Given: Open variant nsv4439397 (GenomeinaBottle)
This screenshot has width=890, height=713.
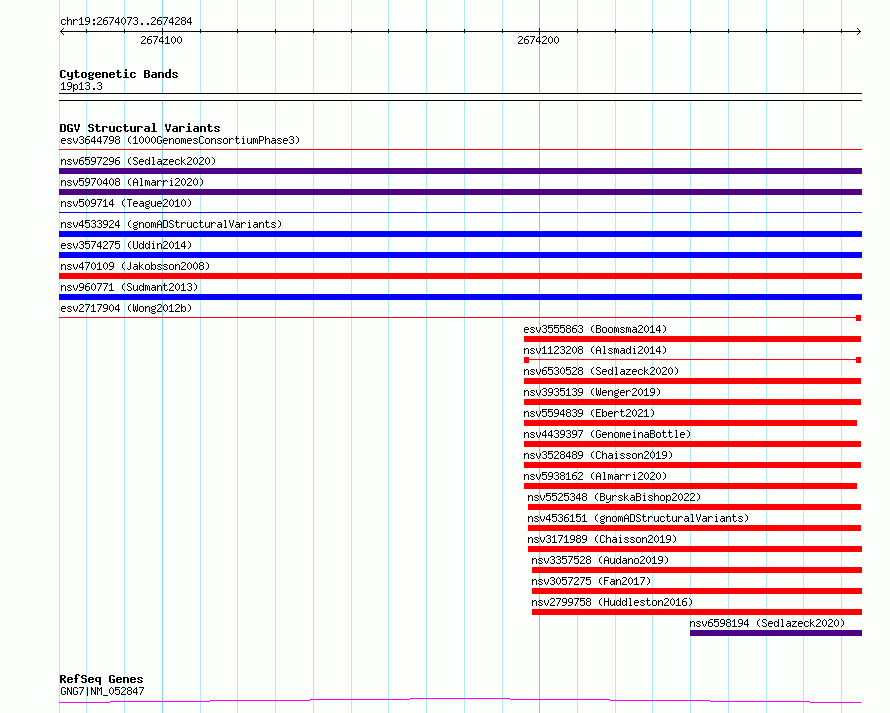Looking at the screenshot, I should tap(607, 434).
